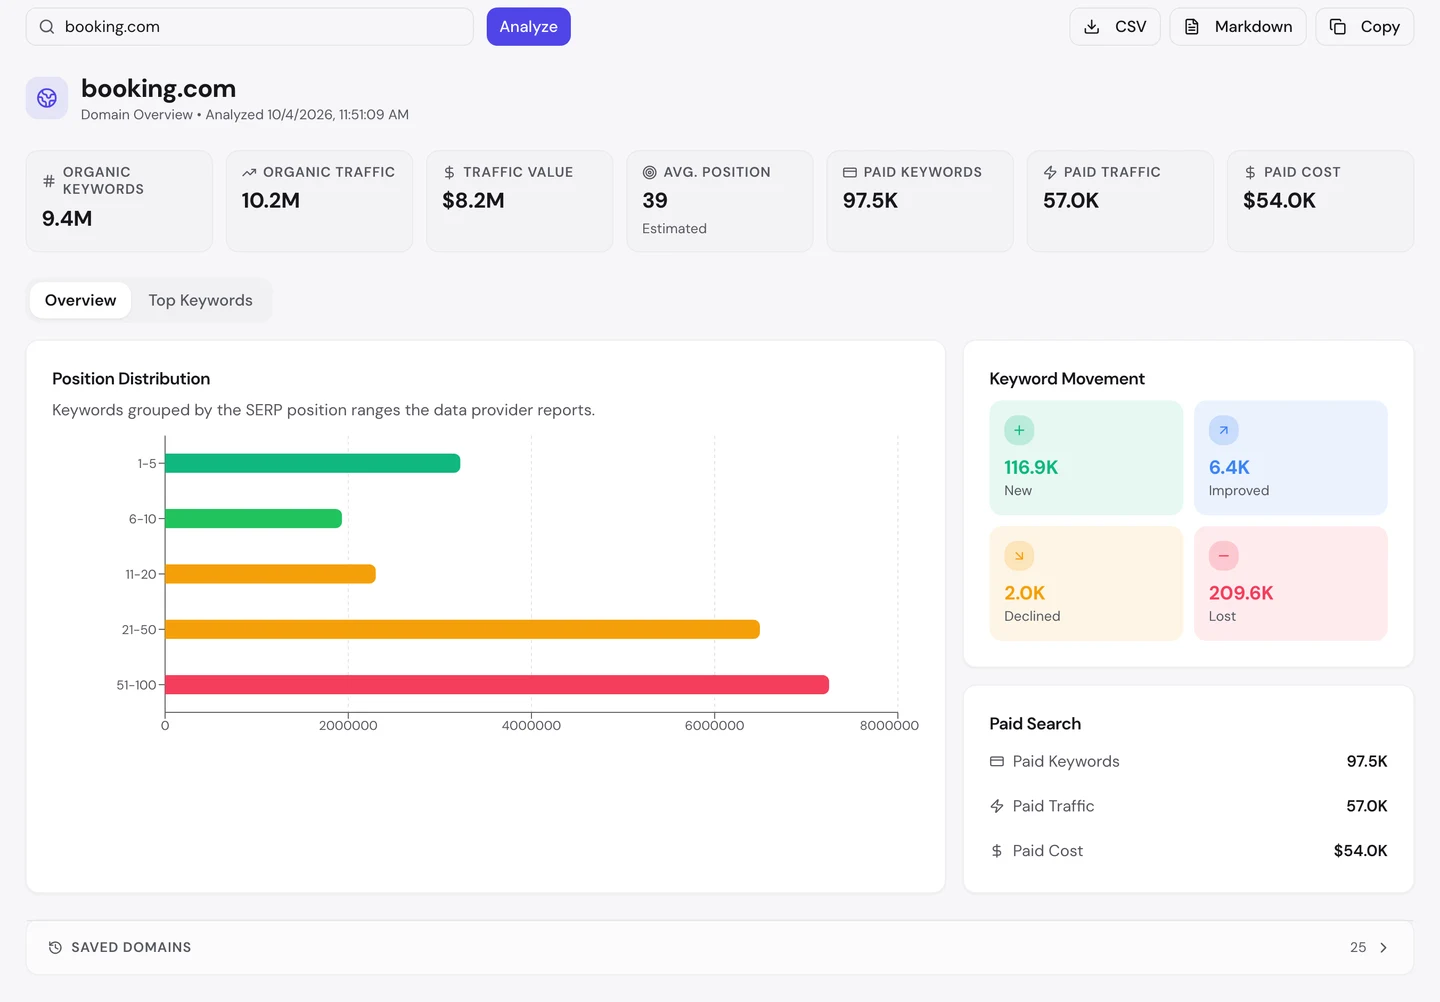The height and width of the screenshot is (1002, 1440).
Task: Click the 57.0K value in Paid Search panel
Action: [x=1367, y=806]
